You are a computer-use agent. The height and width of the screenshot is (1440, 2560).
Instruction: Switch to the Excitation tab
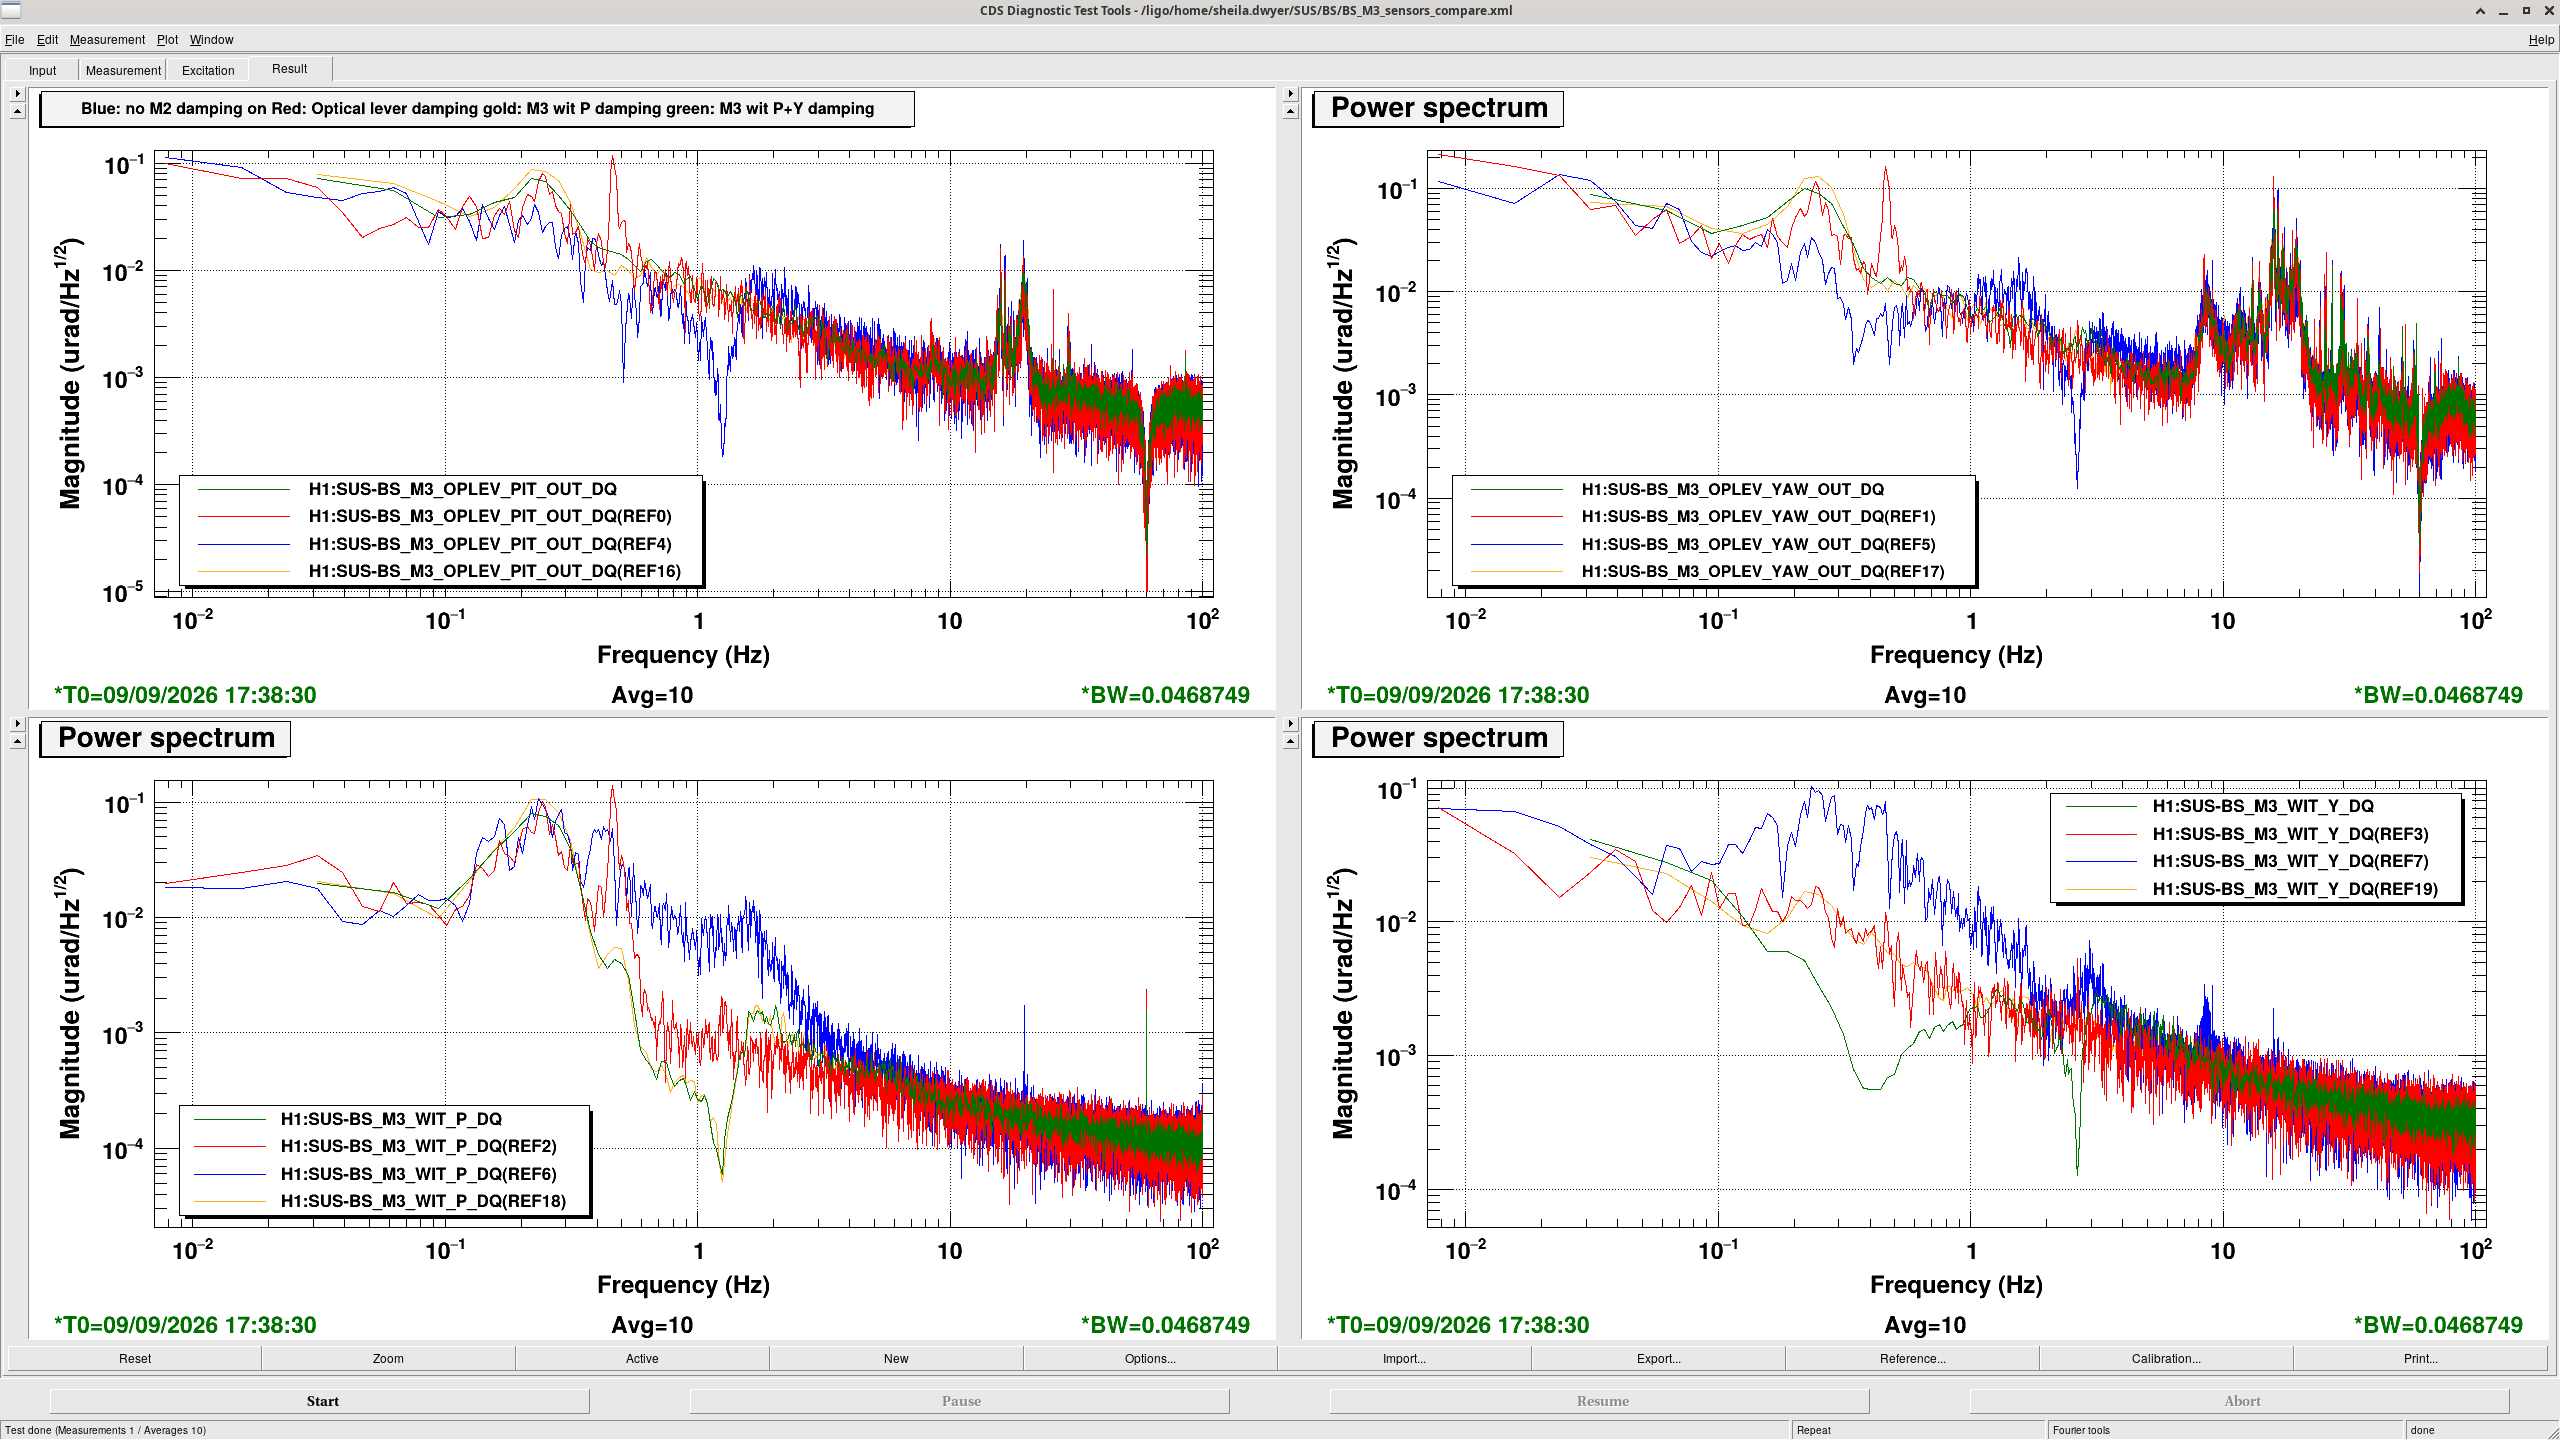pyautogui.click(x=208, y=70)
